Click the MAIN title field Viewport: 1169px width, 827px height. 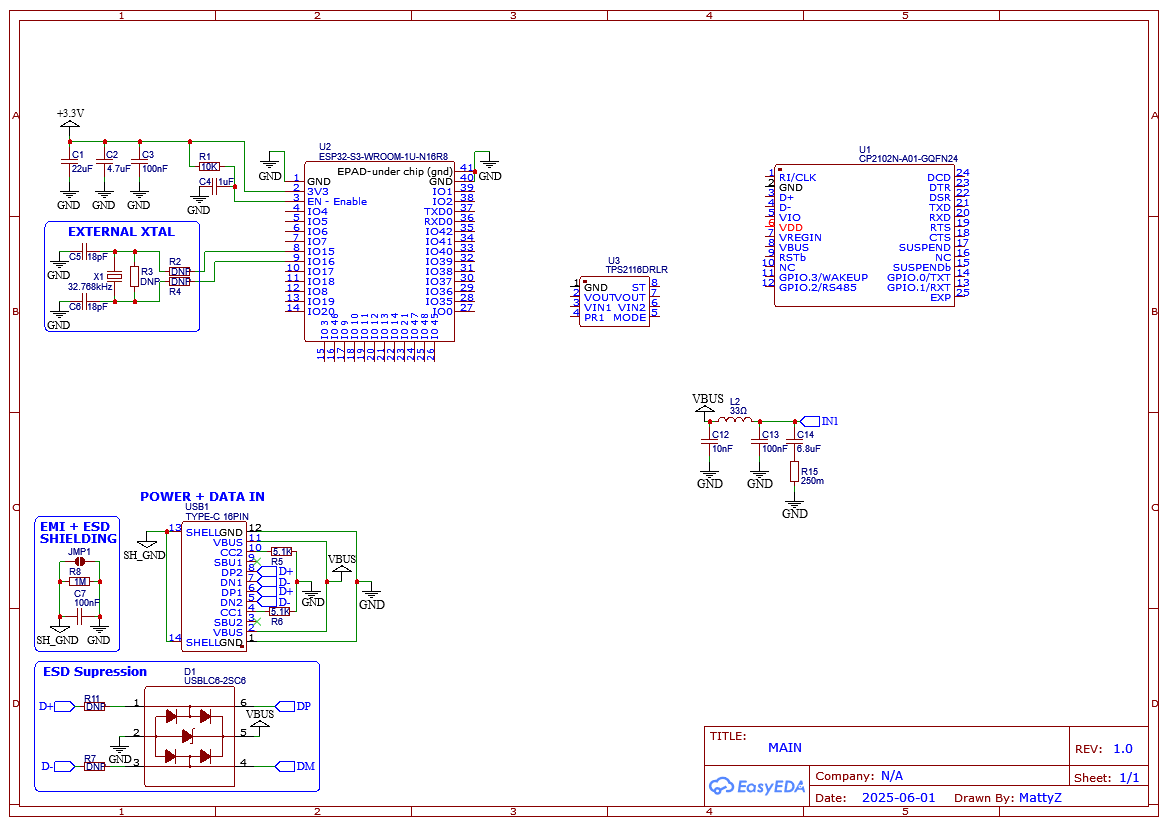click(x=785, y=747)
